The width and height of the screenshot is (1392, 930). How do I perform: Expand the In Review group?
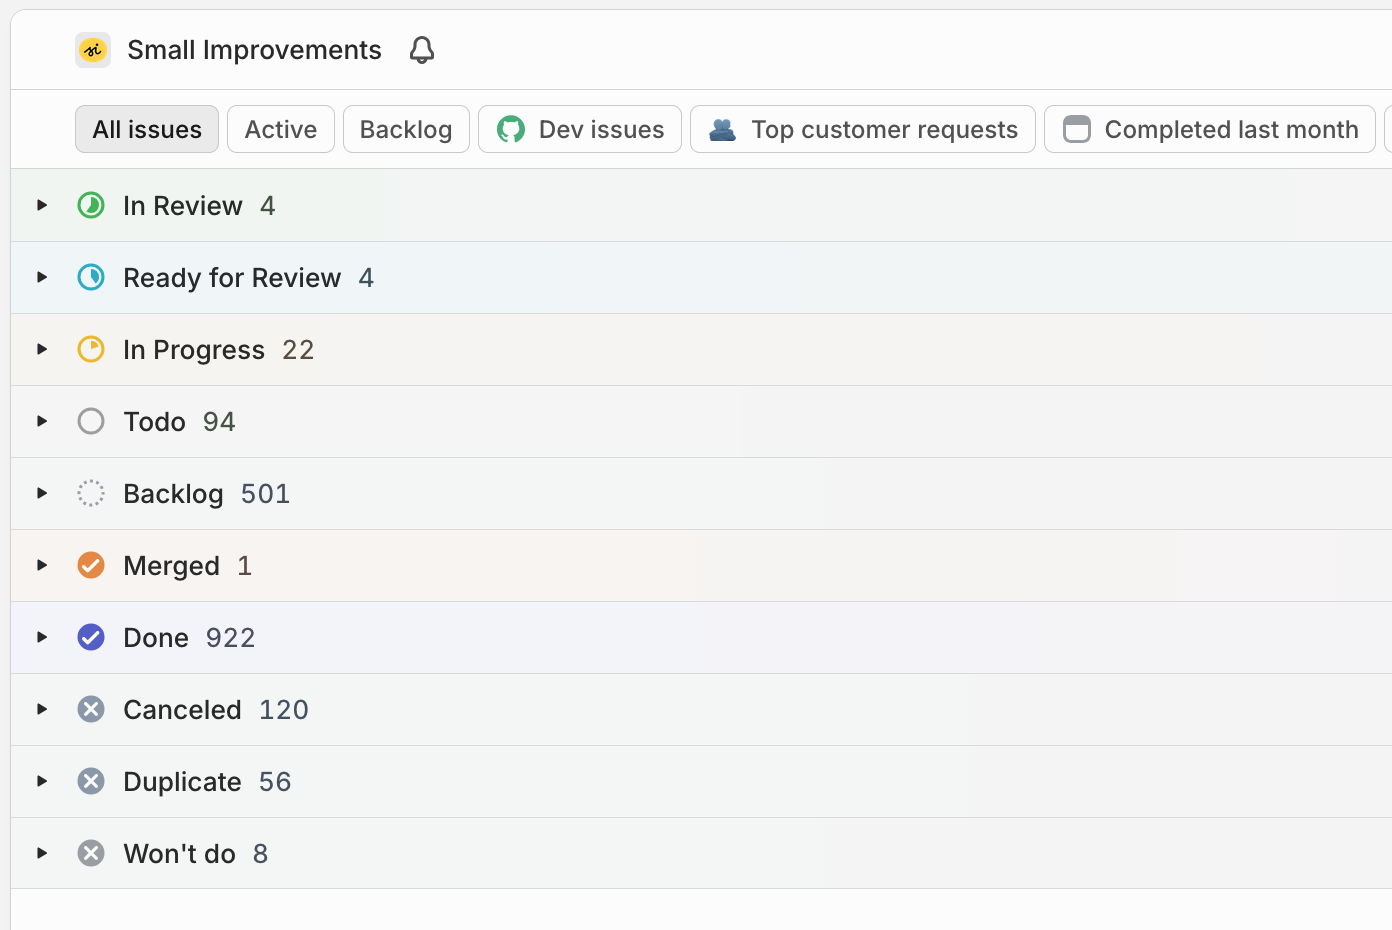pyautogui.click(x=42, y=206)
